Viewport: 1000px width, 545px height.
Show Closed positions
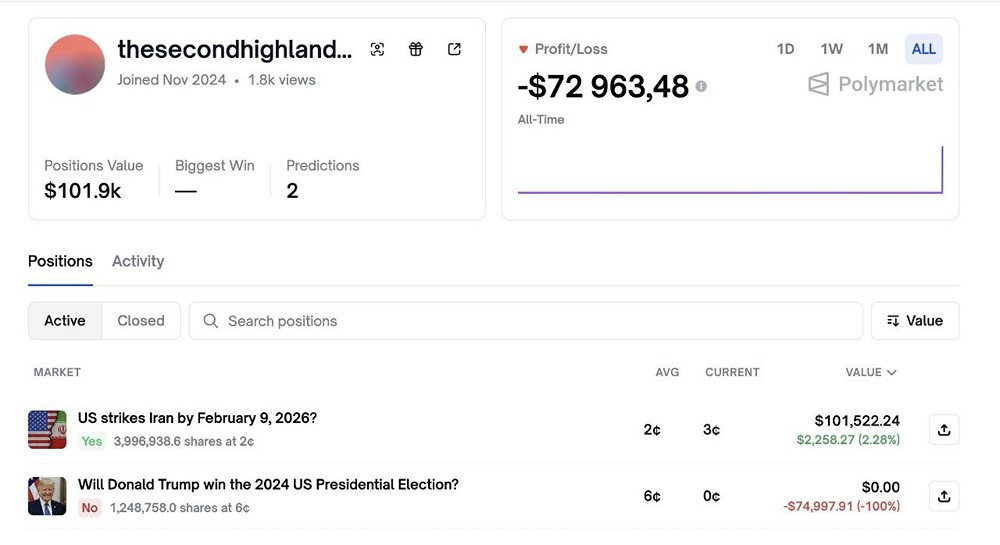[140, 321]
